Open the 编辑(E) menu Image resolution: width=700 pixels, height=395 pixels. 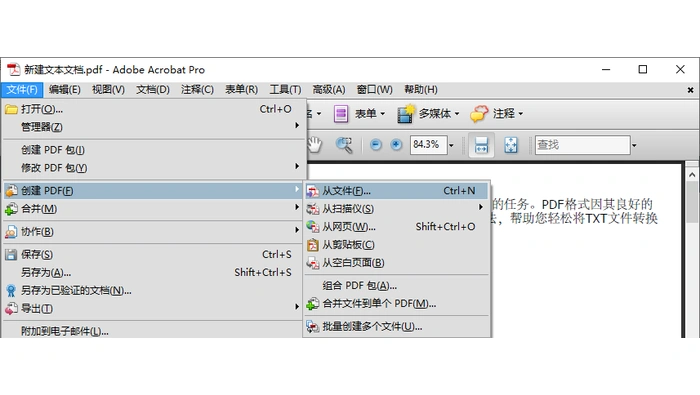point(65,90)
